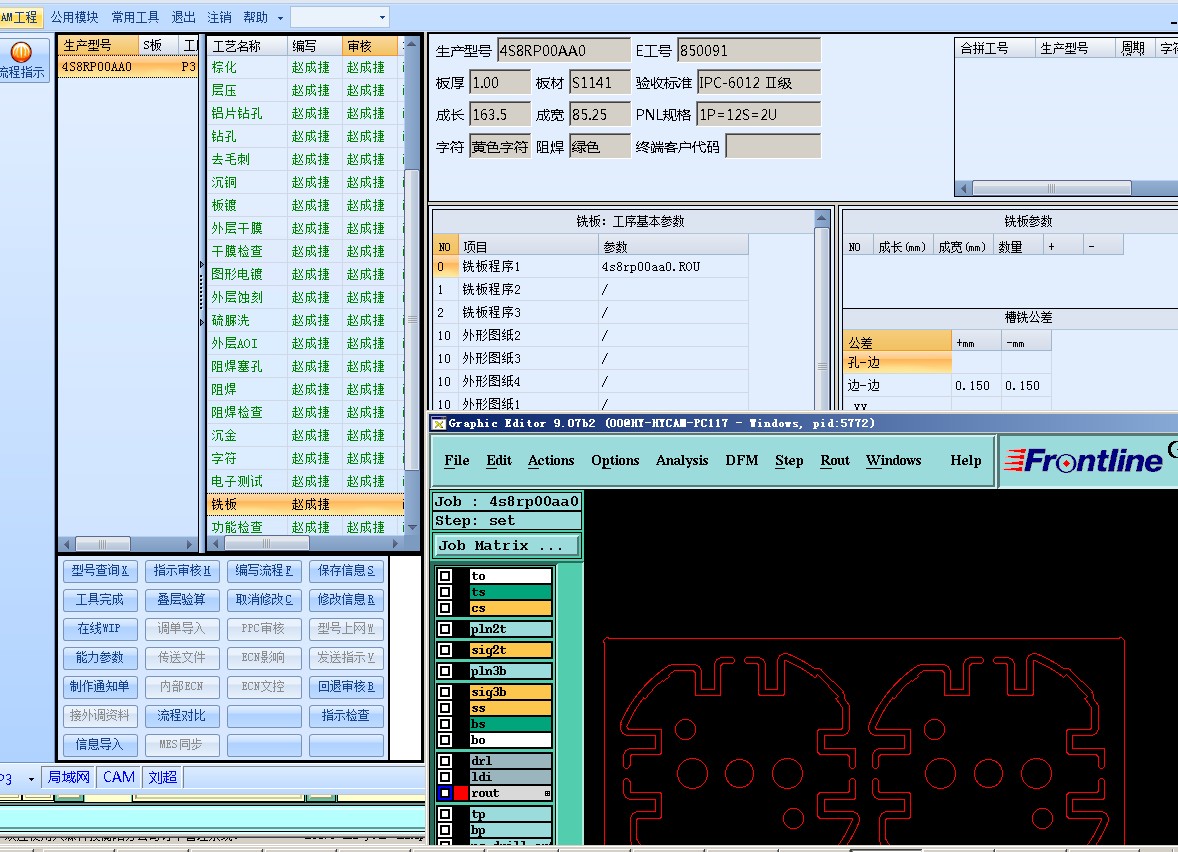This screenshot has width=1178, height=852.
Task: Click the 修改信息R button
Action: point(346,600)
